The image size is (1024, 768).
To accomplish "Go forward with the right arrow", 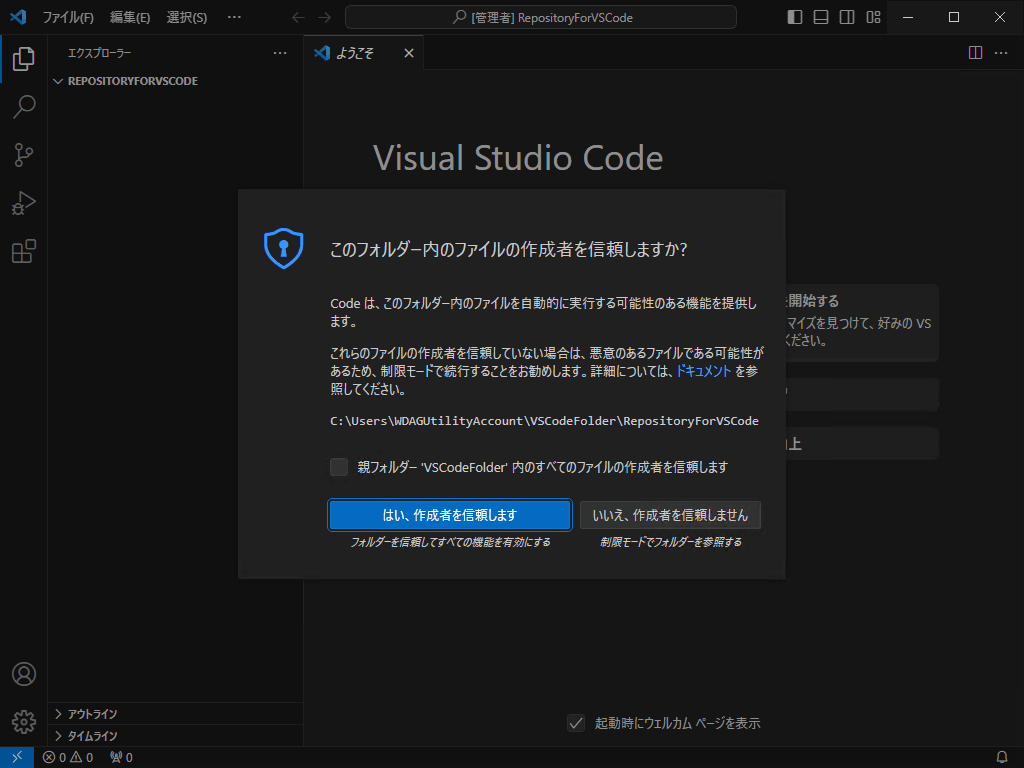I will pyautogui.click(x=325, y=18).
